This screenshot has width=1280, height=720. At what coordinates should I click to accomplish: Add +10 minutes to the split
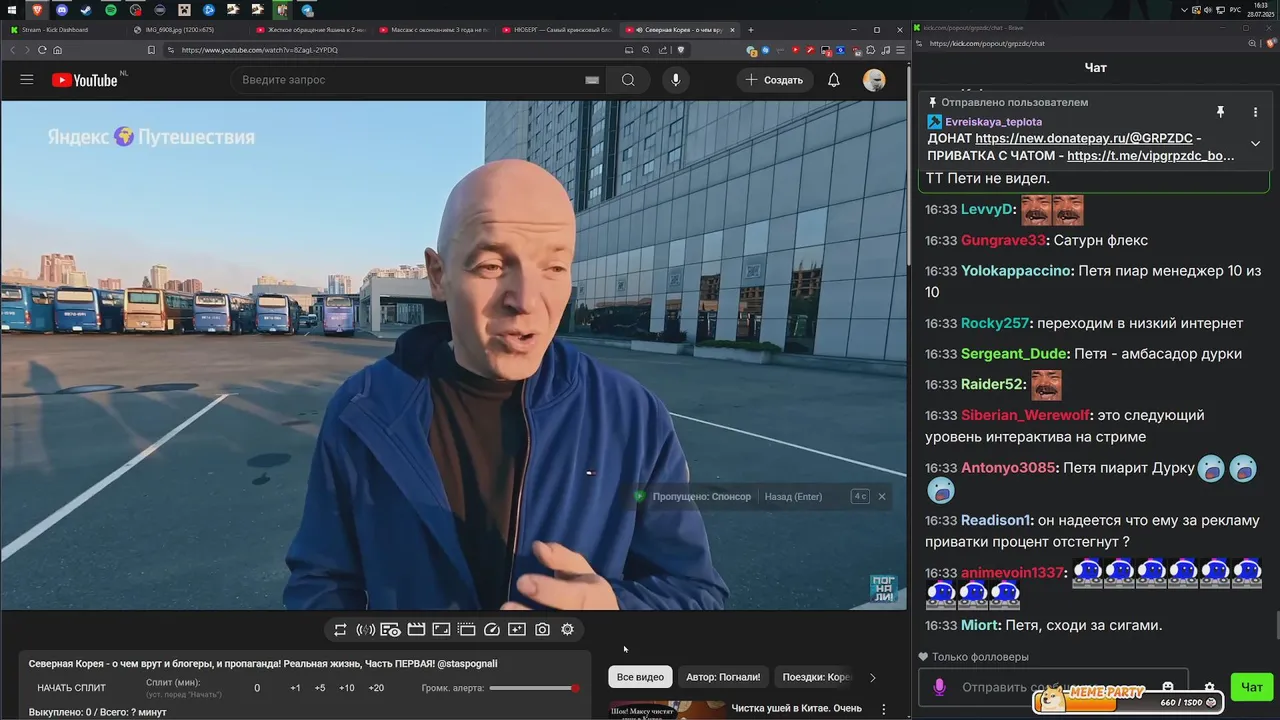tap(346, 688)
